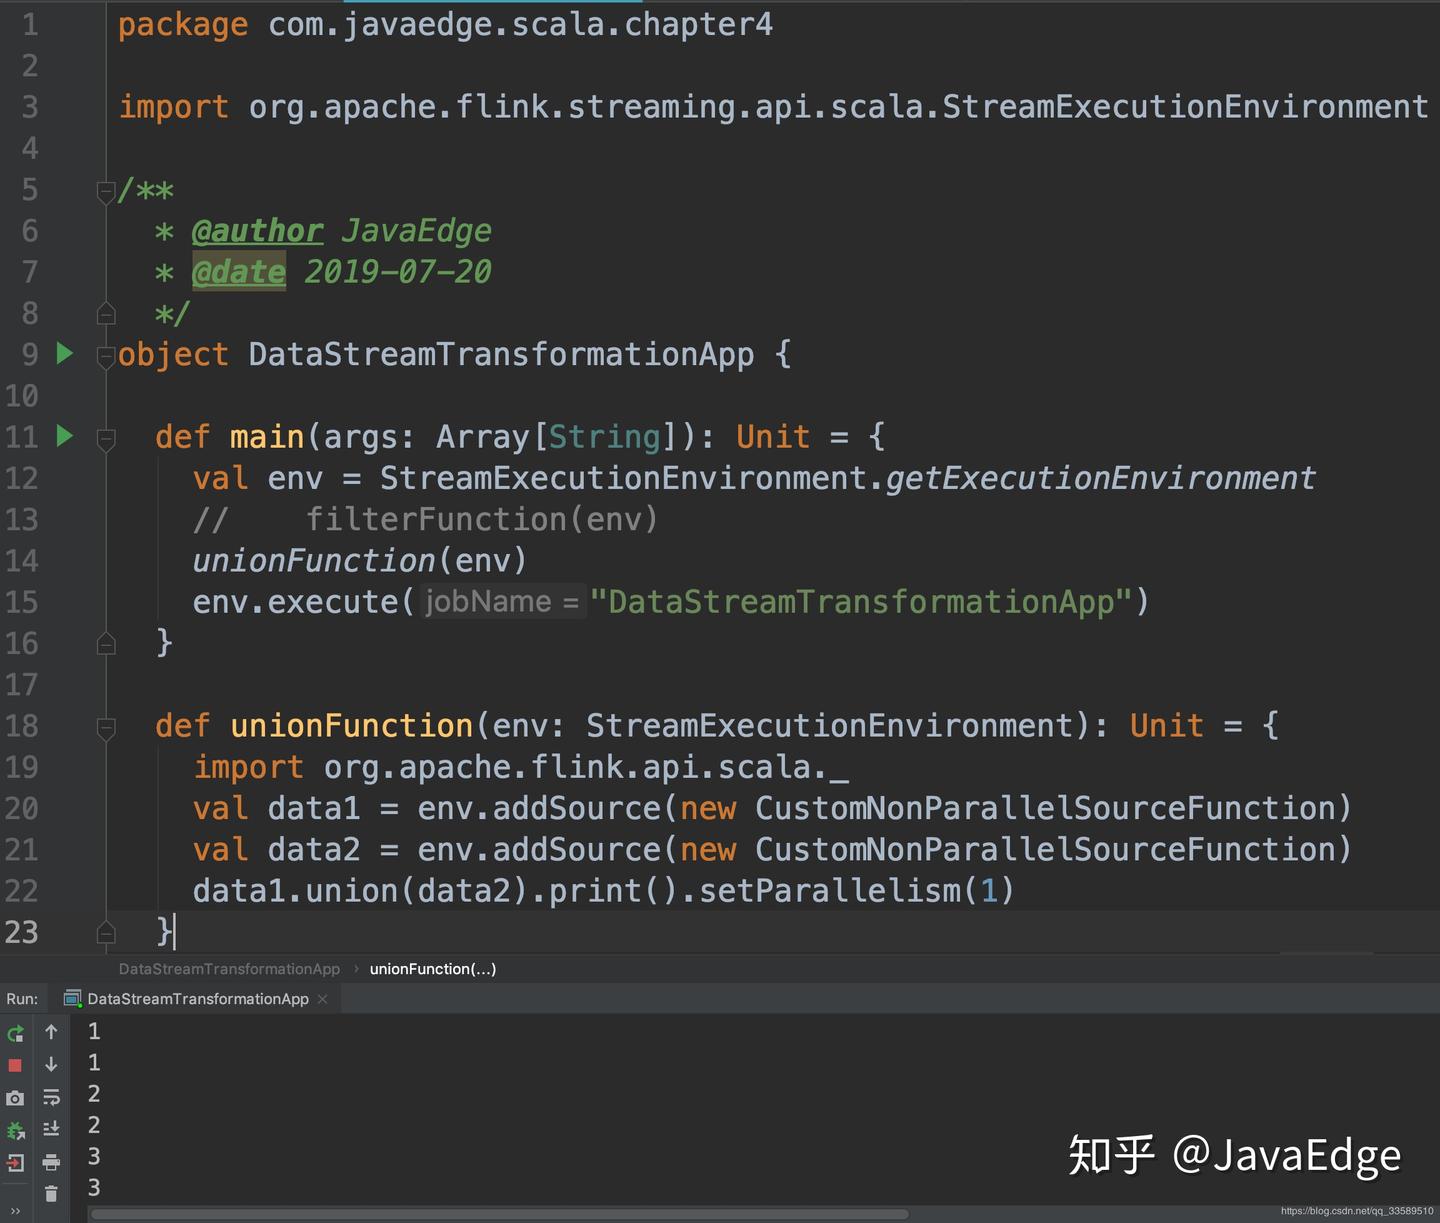This screenshot has height=1223, width=1440.
Task: Stop the running DataStreamTransformationApp process
Action: coord(15,1066)
